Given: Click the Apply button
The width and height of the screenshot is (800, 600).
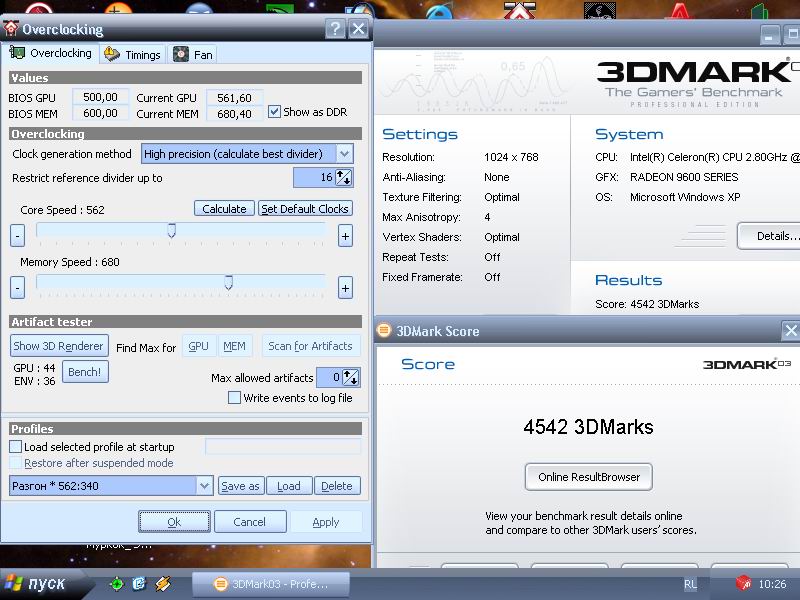Looking at the screenshot, I should point(326,522).
